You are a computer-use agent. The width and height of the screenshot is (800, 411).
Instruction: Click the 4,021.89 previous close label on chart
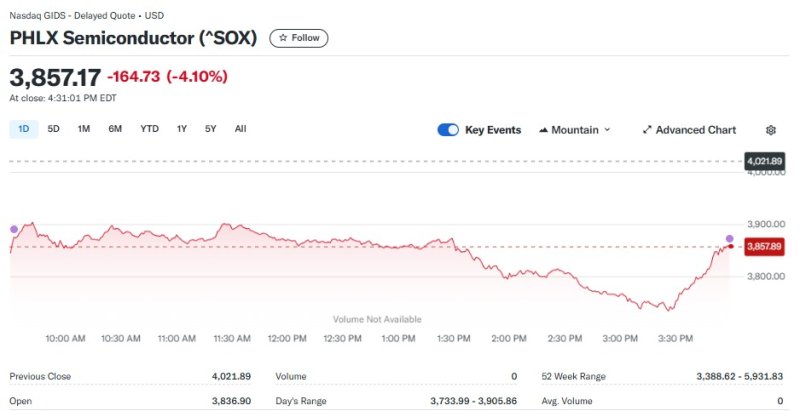coord(764,161)
